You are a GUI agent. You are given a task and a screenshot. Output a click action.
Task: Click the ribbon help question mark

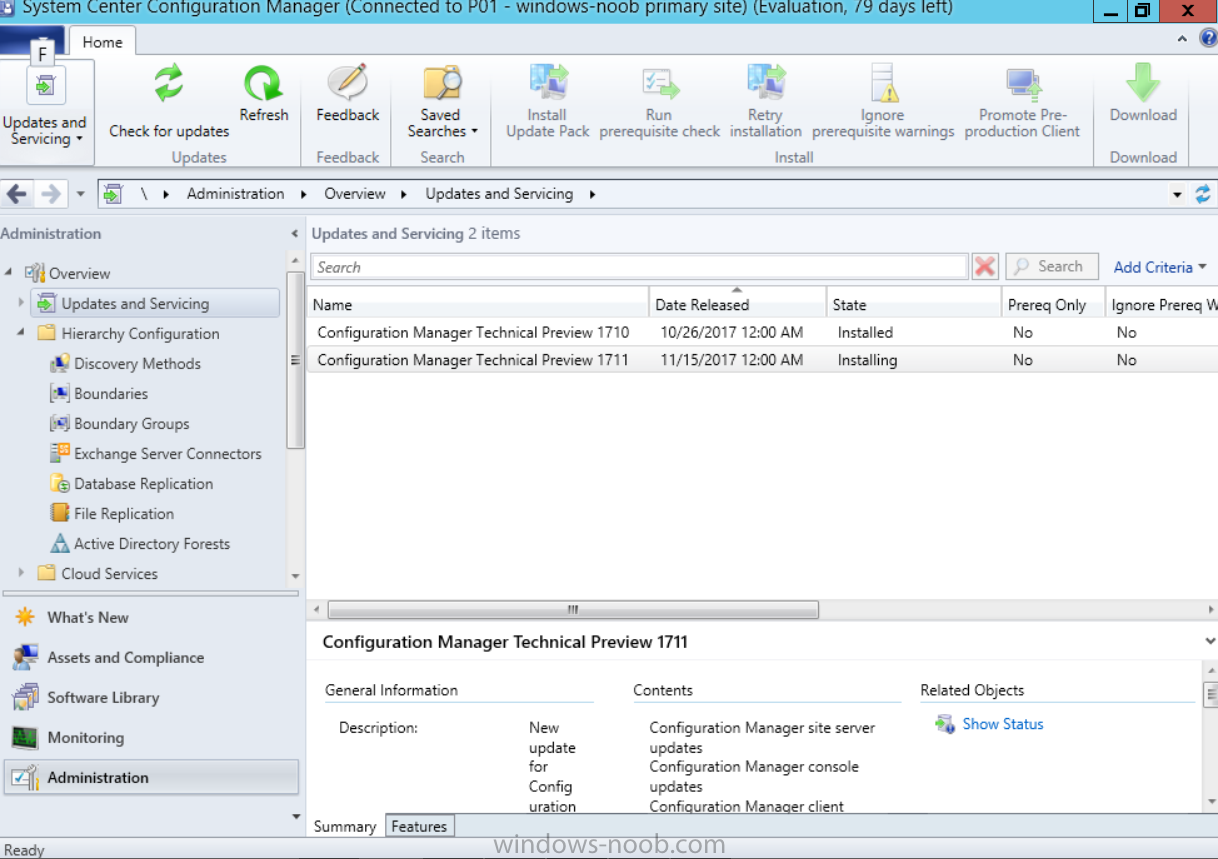point(1209,39)
